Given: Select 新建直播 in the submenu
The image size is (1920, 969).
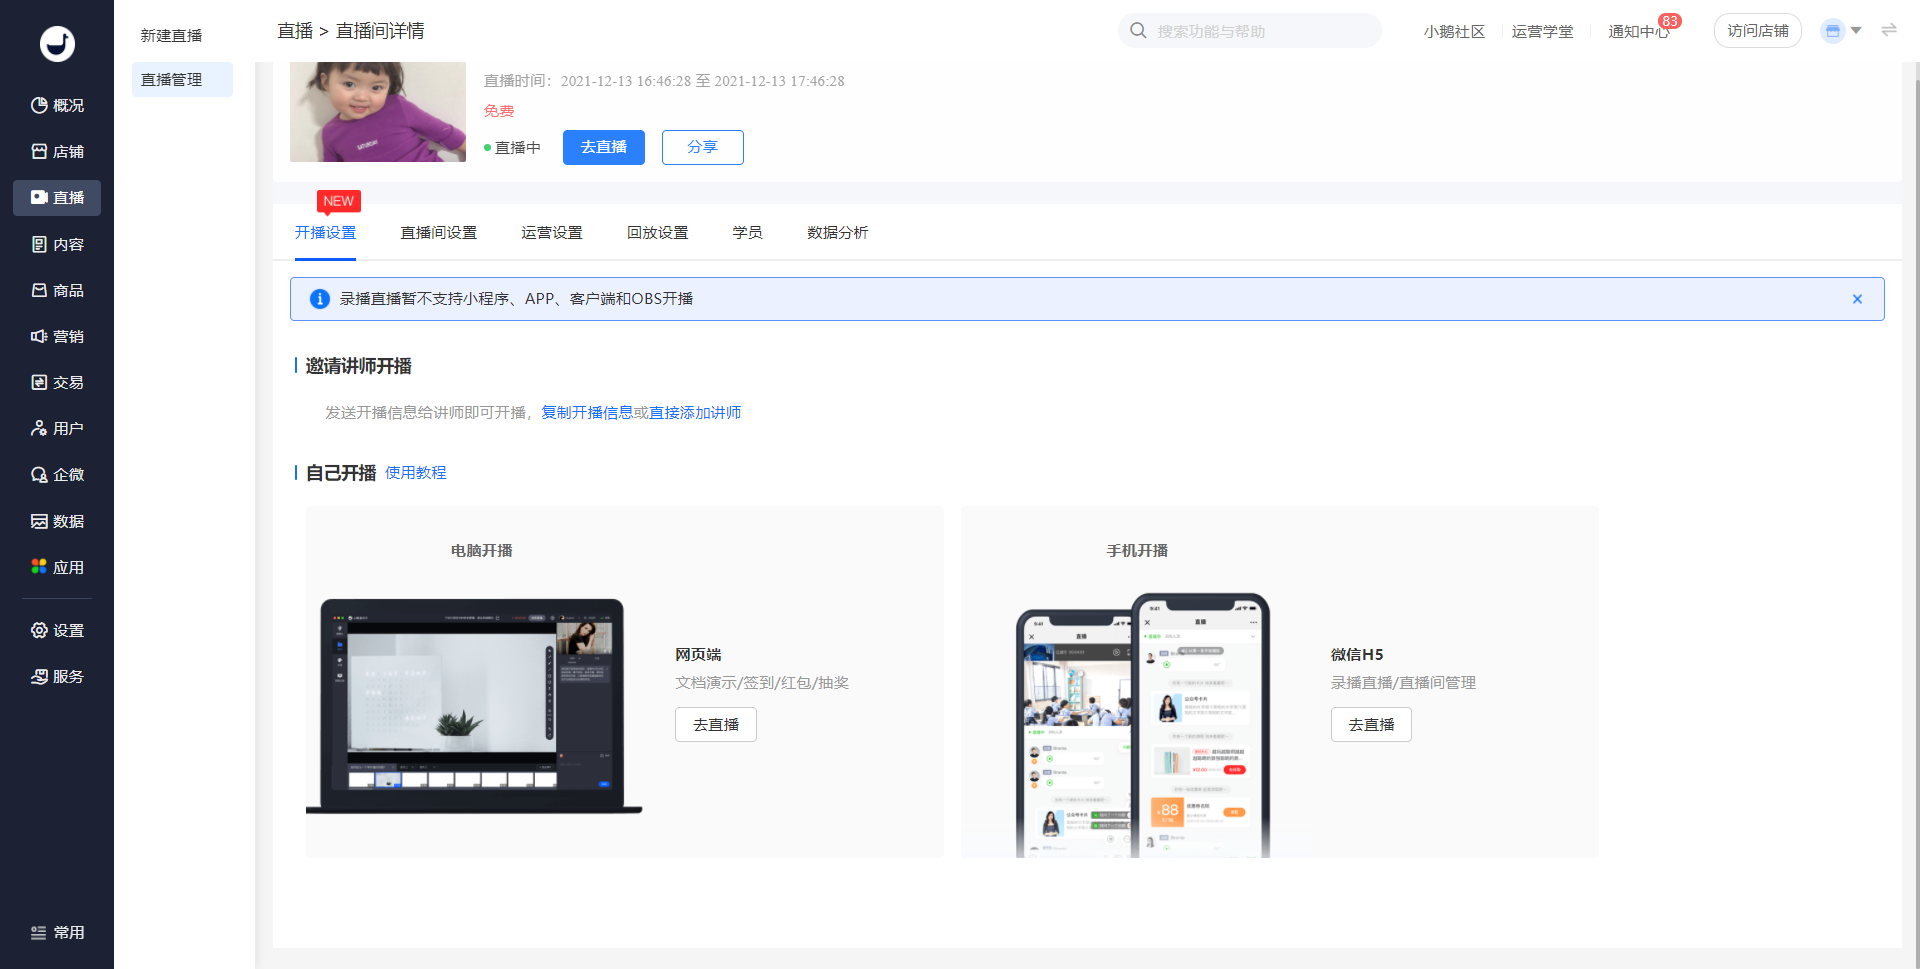Looking at the screenshot, I should tap(171, 35).
